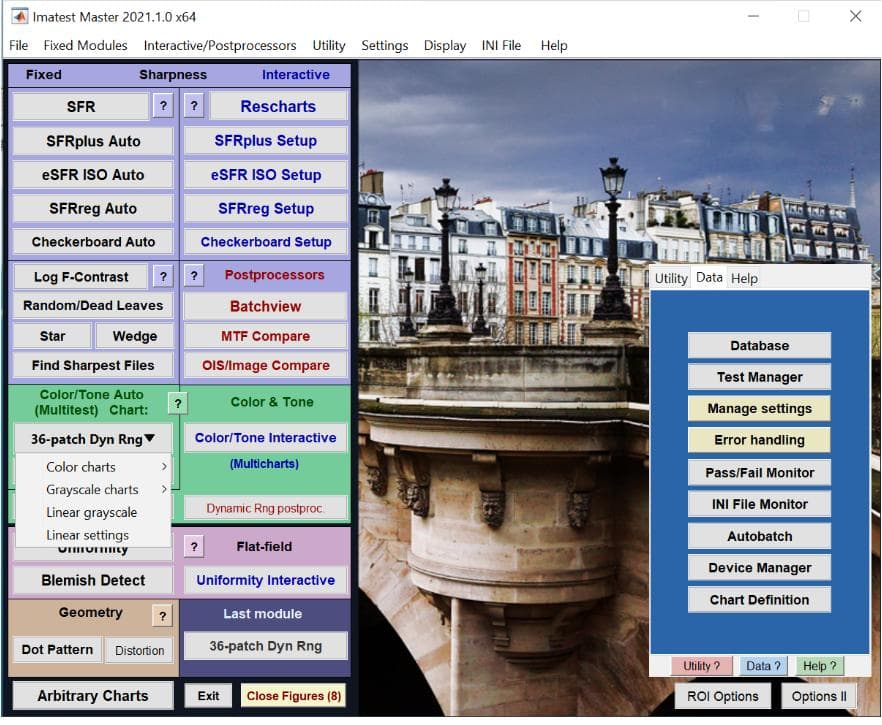The image size is (882, 725).
Task: Open Checkerboard Setup
Action: pos(266,242)
